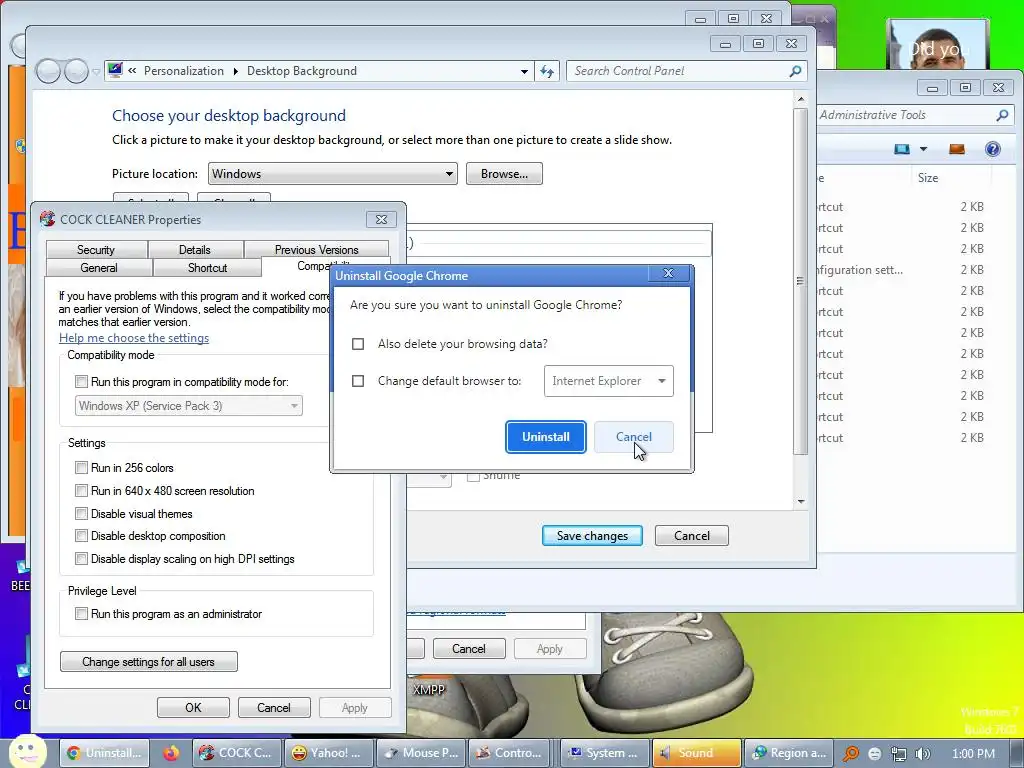Check Disable desktop composition
The width and height of the screenshot is (1024, 768).
tap(82, 536)
